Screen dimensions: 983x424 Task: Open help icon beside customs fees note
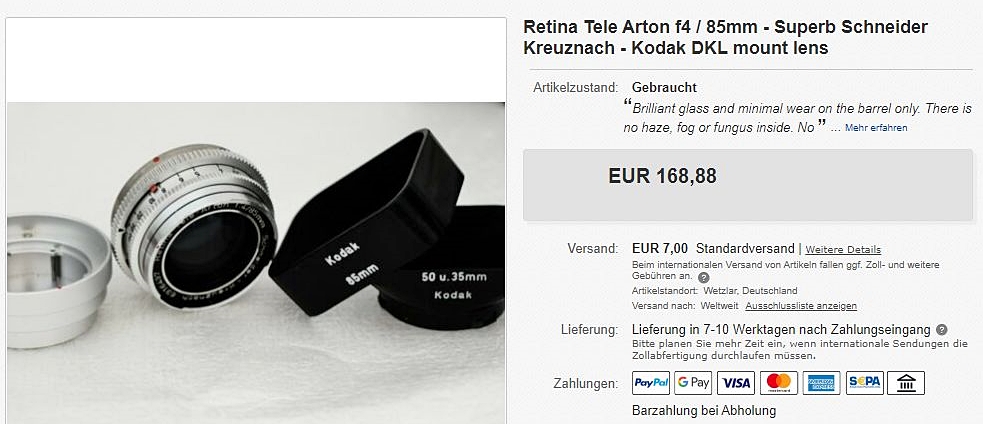pyautogui.click(x=703, y=277)
